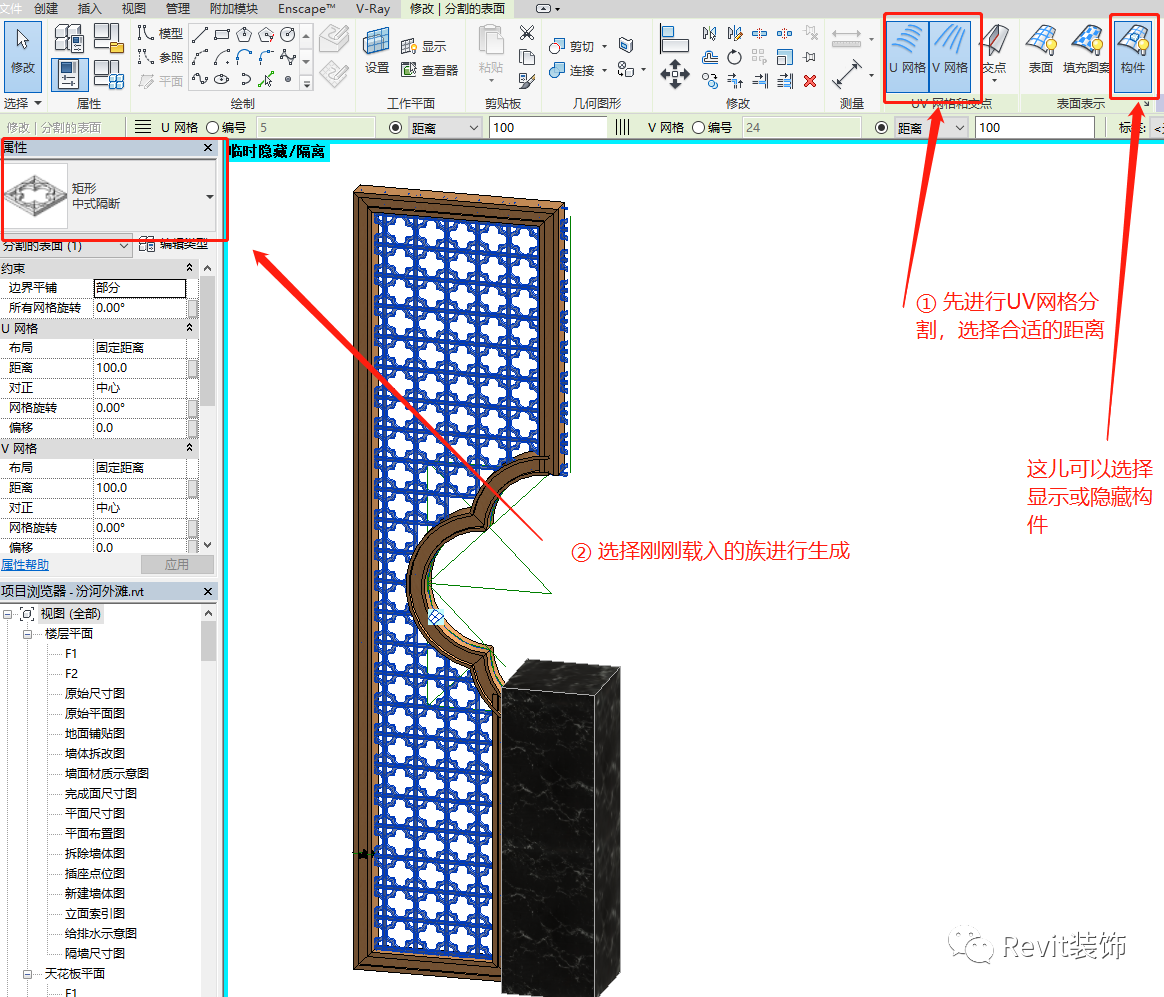Open the 管理 ribbon tab

pyautogui.click(x=177, y=8)
